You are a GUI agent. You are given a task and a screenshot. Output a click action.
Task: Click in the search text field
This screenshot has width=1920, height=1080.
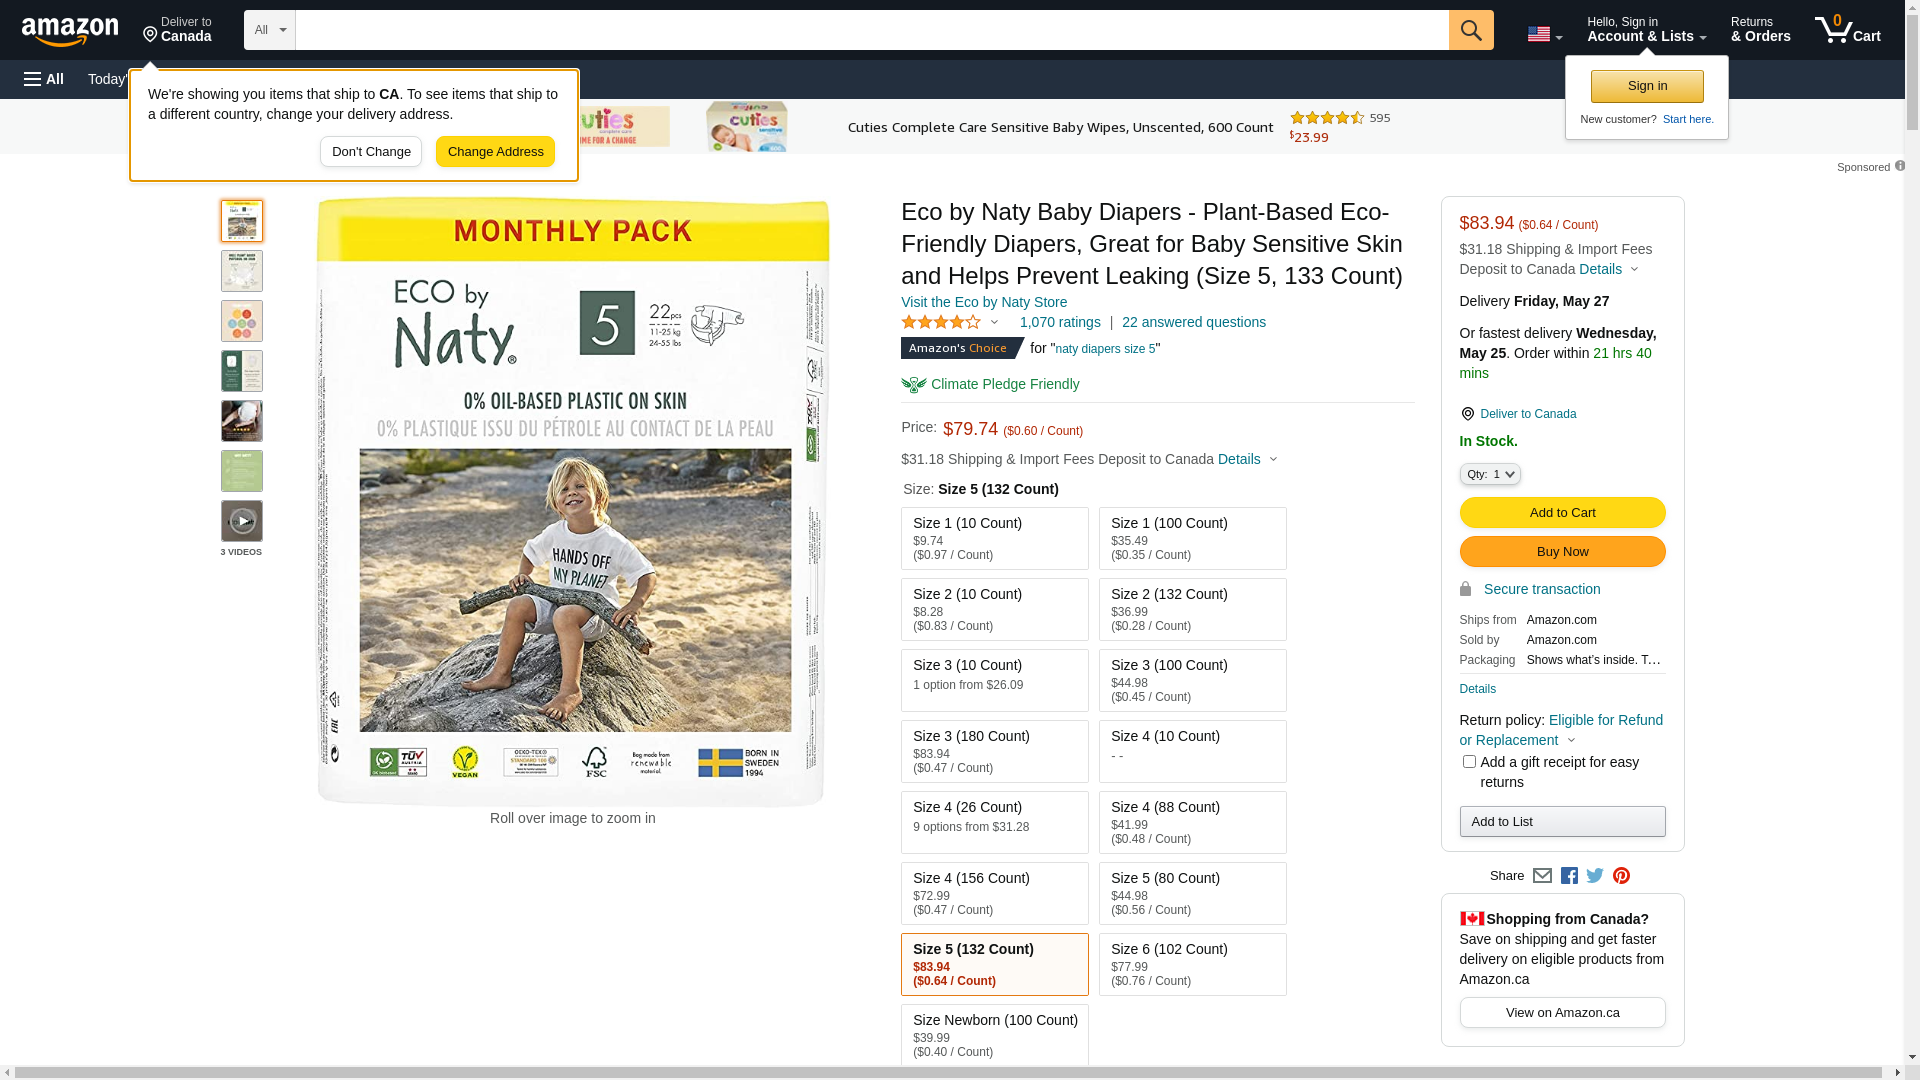pos(870,30)
